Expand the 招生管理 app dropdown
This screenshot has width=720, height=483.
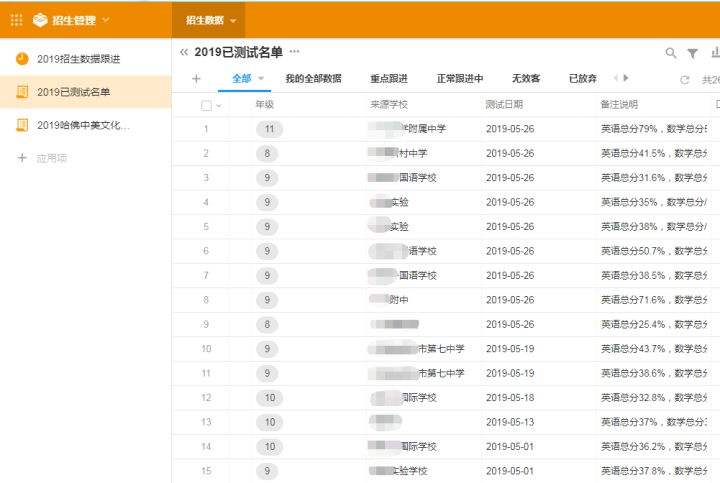click(106, 20)
